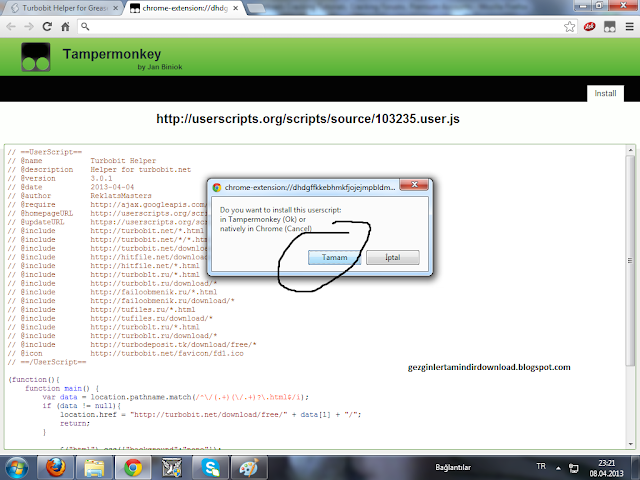Screen dimensions: 640x480
Task: Open a new browser tab
Action: [256, 8]
